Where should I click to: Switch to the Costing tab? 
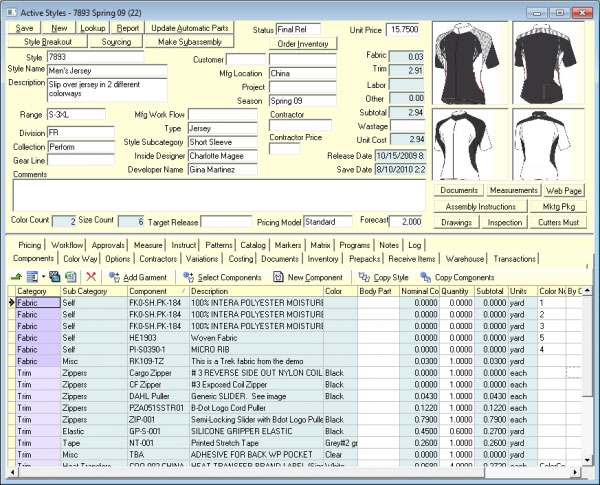[x=239, y=258]
